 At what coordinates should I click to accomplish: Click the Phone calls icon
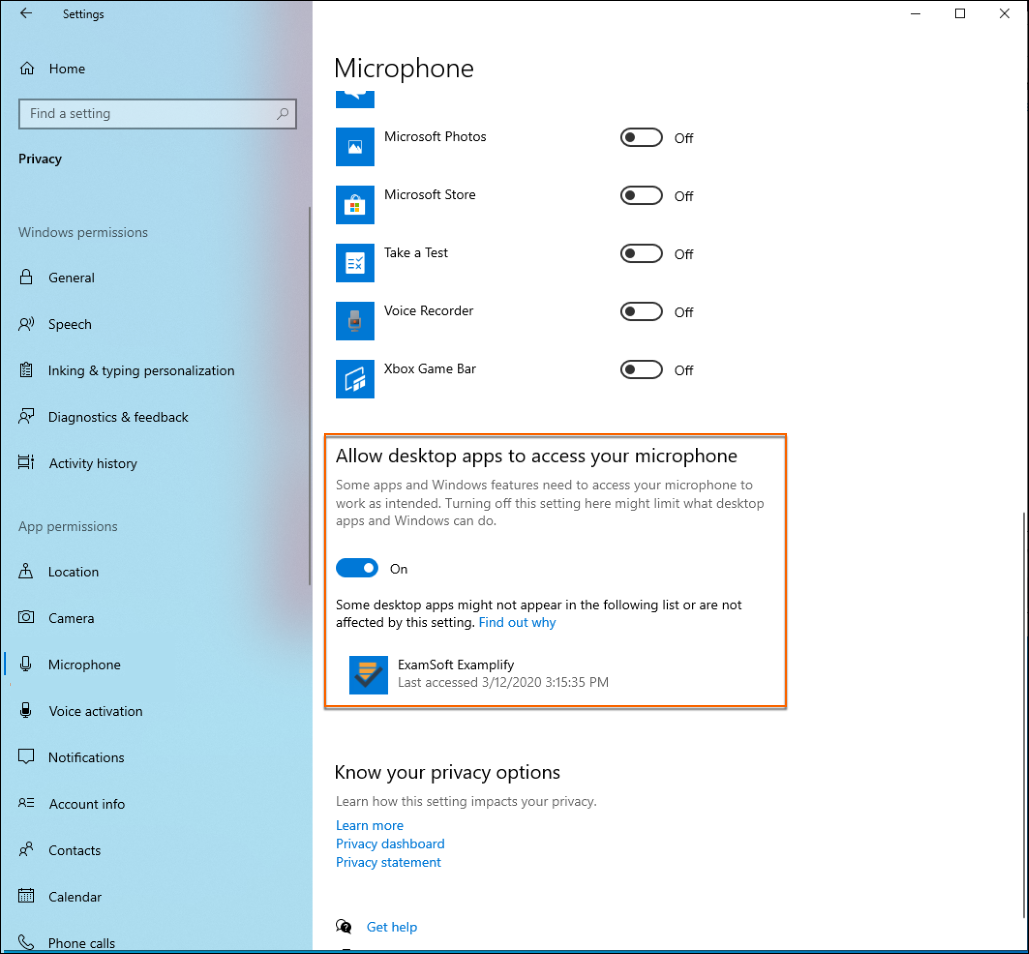(26, 942)
